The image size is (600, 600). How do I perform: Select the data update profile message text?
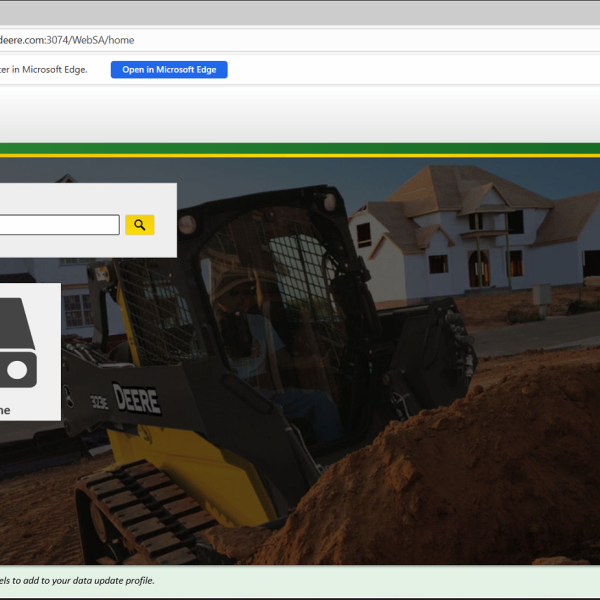pyautogui.click(x=77, y=580)
